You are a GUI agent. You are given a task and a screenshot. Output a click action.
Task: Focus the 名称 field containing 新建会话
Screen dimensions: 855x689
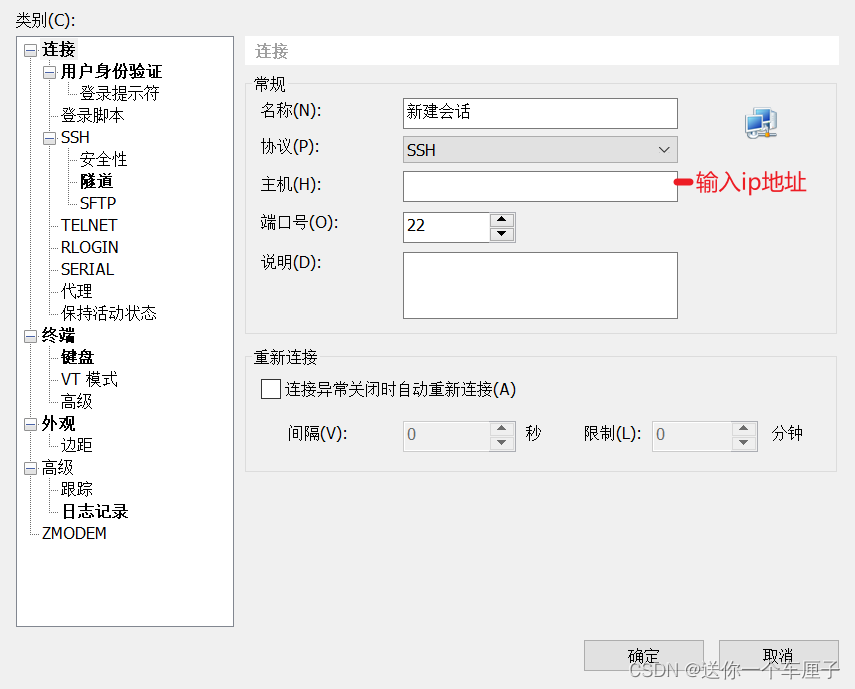pos(540,113)
